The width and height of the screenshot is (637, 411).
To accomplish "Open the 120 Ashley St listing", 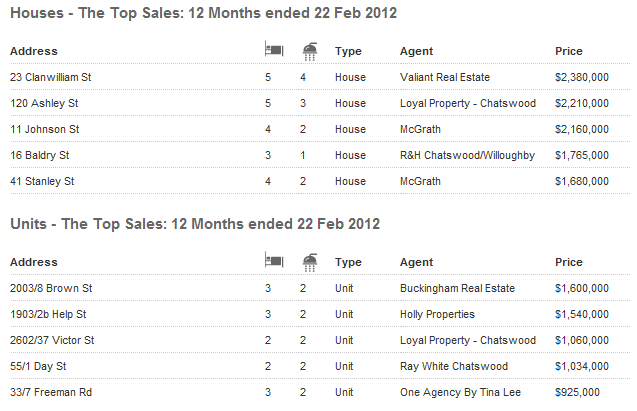I will 44,103.
